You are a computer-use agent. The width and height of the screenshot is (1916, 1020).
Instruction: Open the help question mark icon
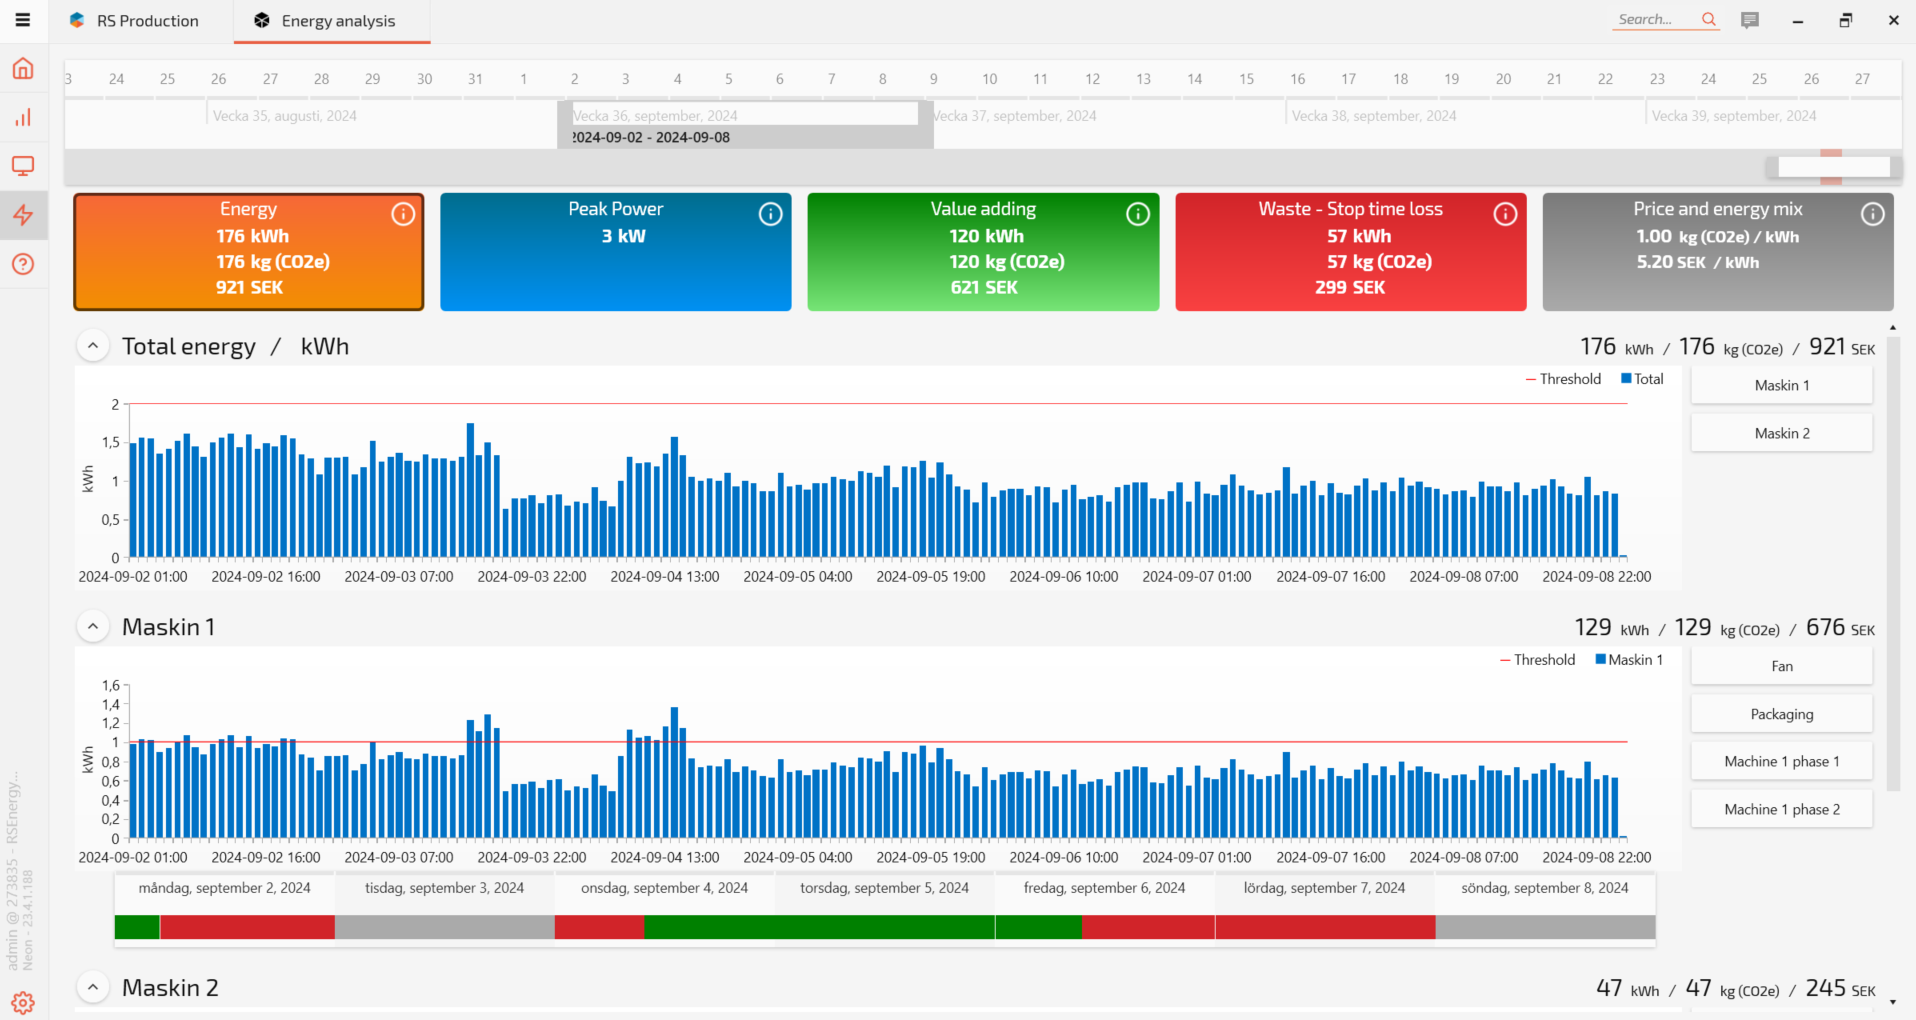[23, 264]
